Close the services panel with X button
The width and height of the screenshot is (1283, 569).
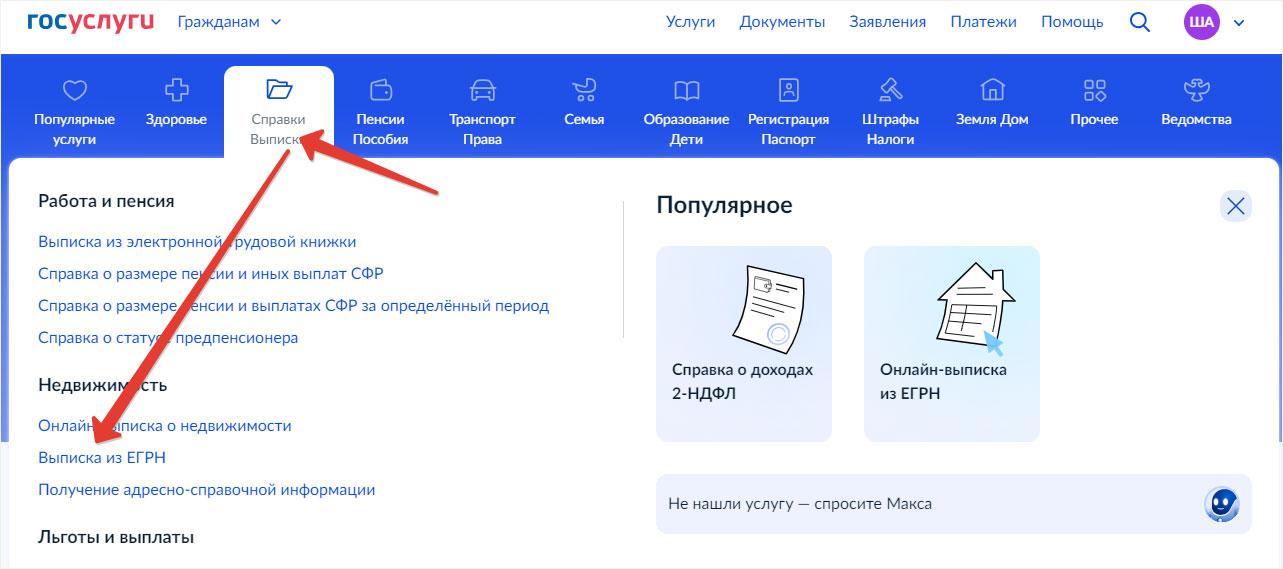1236,206
